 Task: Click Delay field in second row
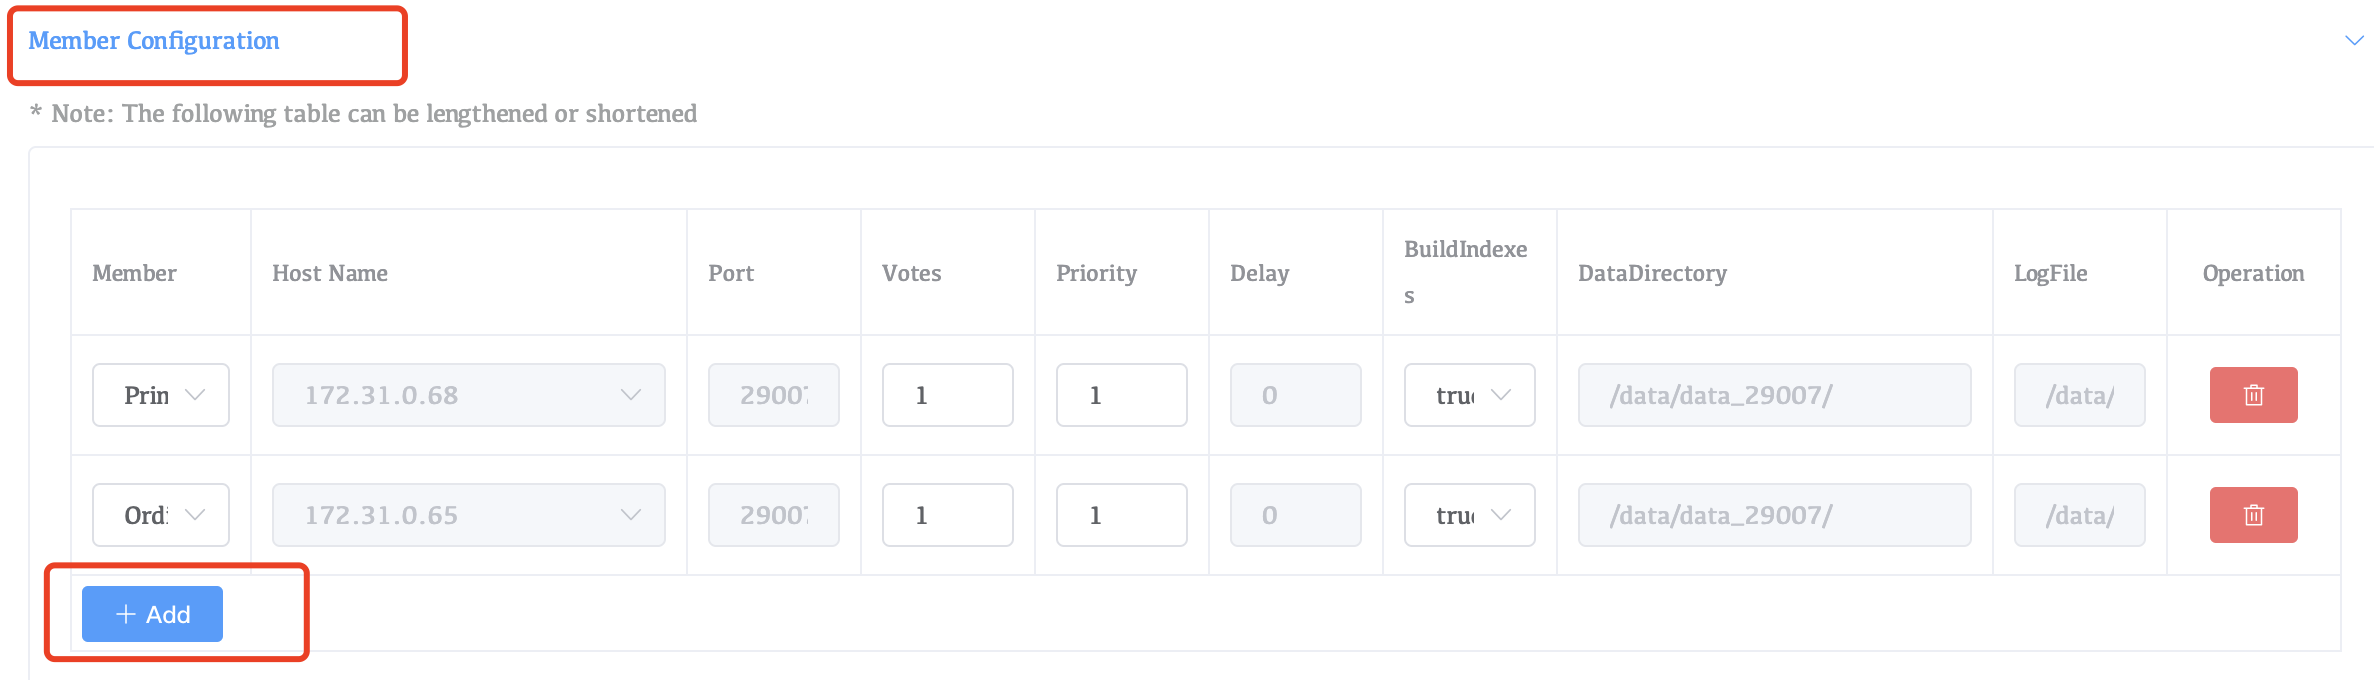pos(1295,515)
